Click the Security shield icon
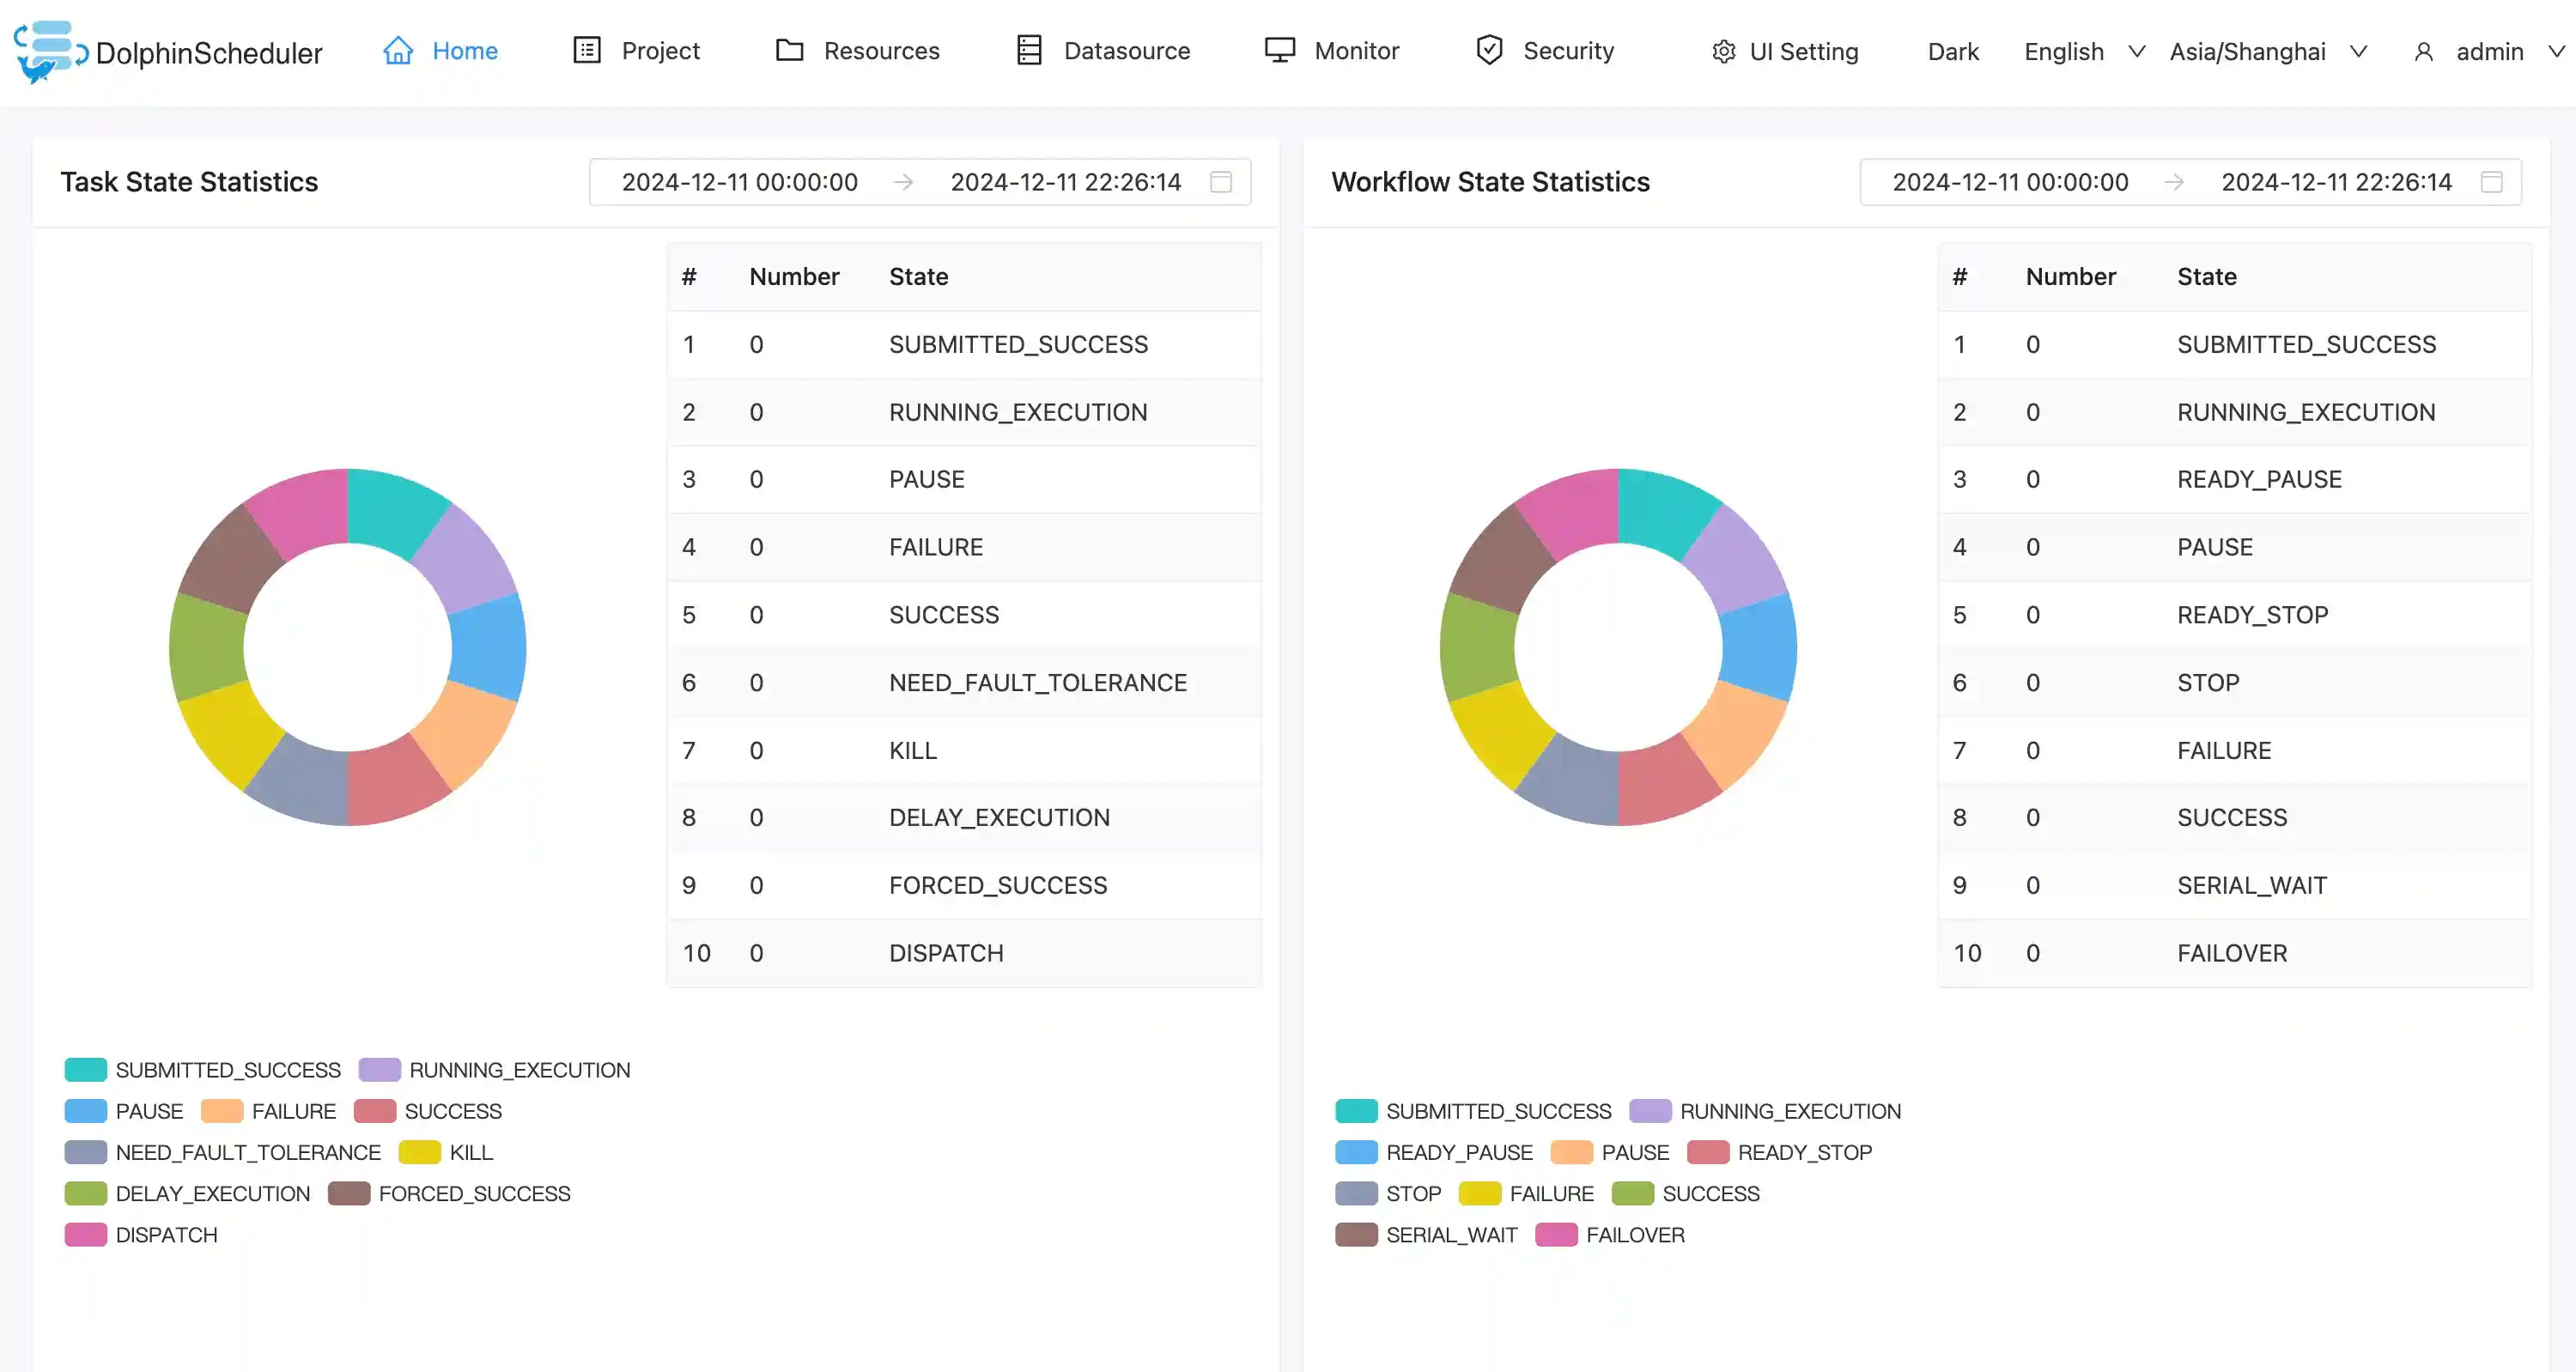 point(1490,50)
